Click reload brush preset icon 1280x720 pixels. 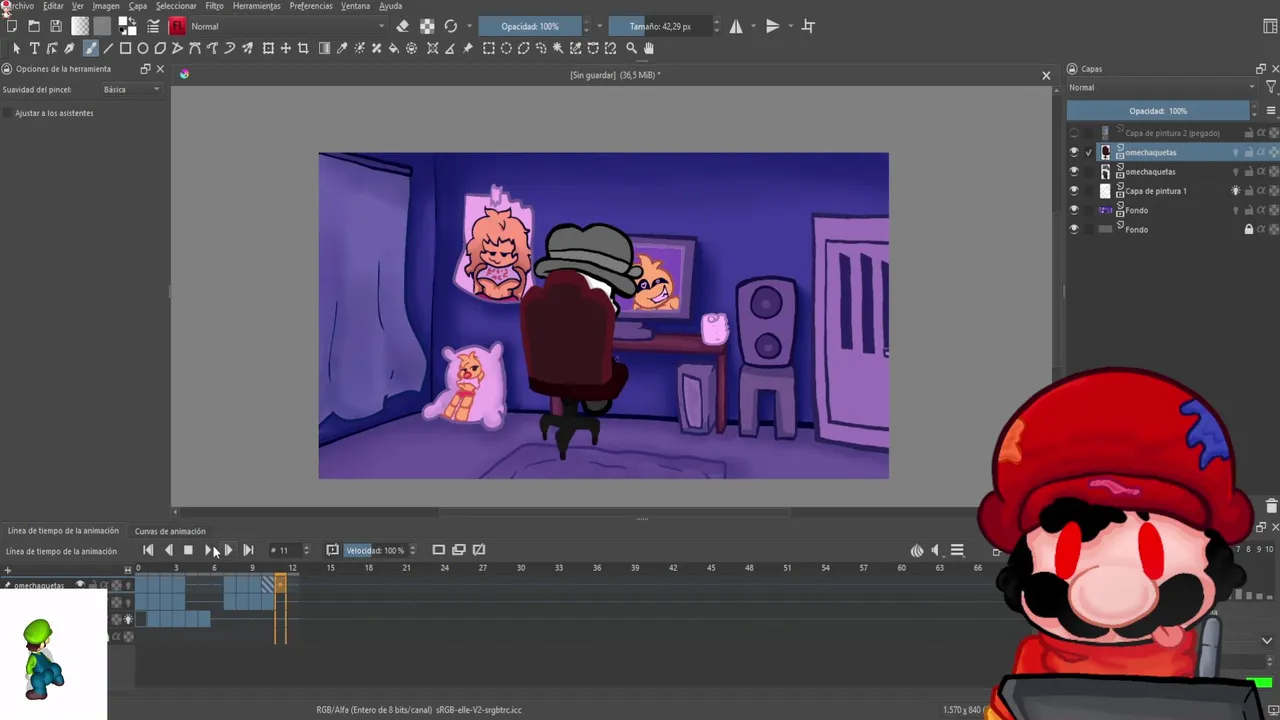(x=451, y=26)
